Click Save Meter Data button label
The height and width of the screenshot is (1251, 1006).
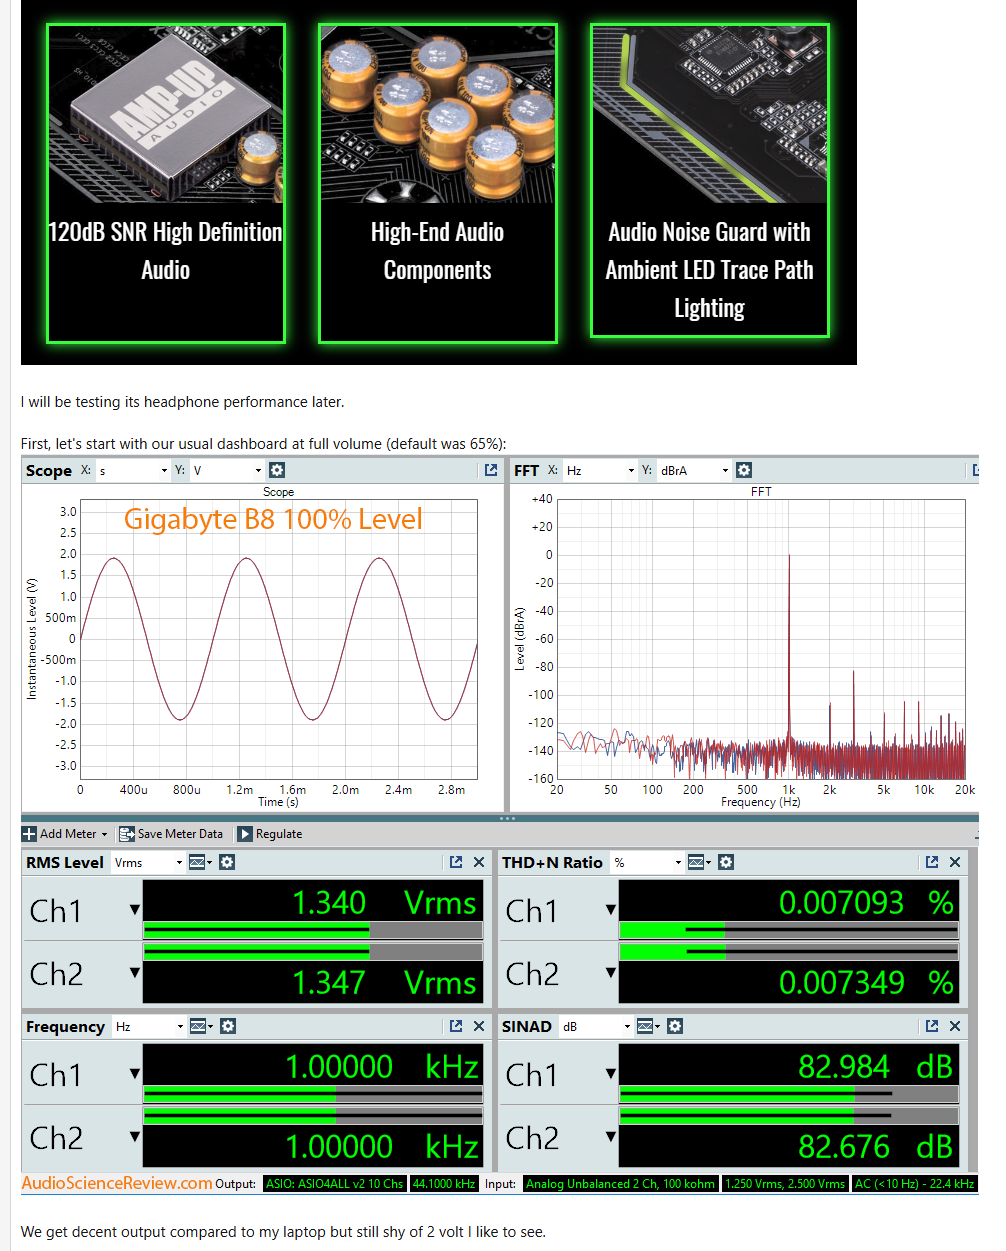(x=180, y=834)
